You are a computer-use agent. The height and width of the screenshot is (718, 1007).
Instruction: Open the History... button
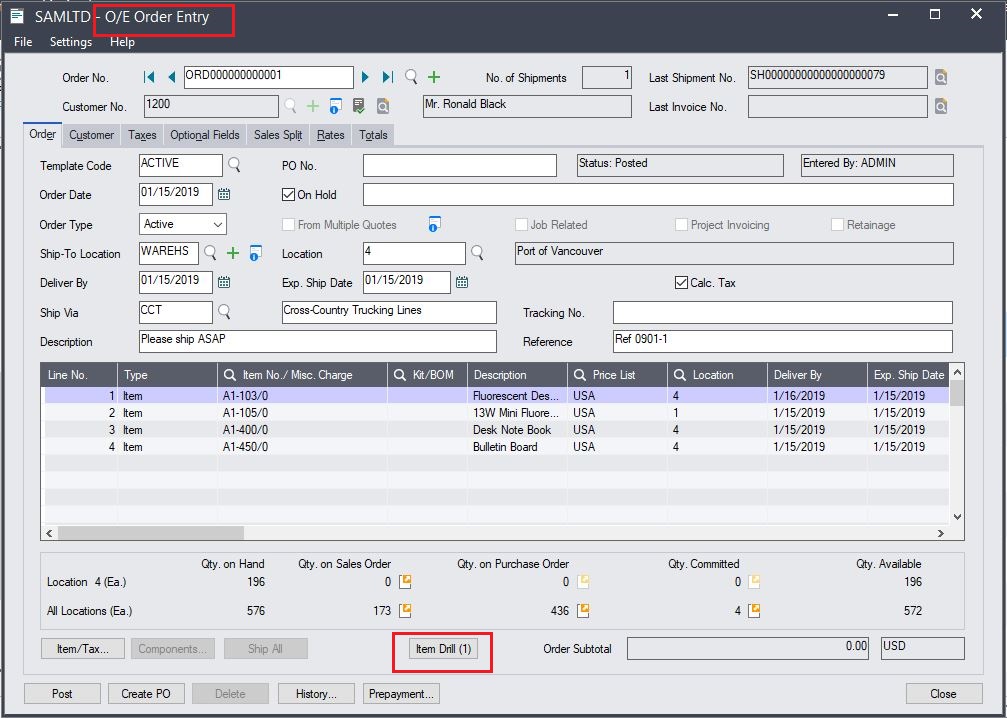316,694
